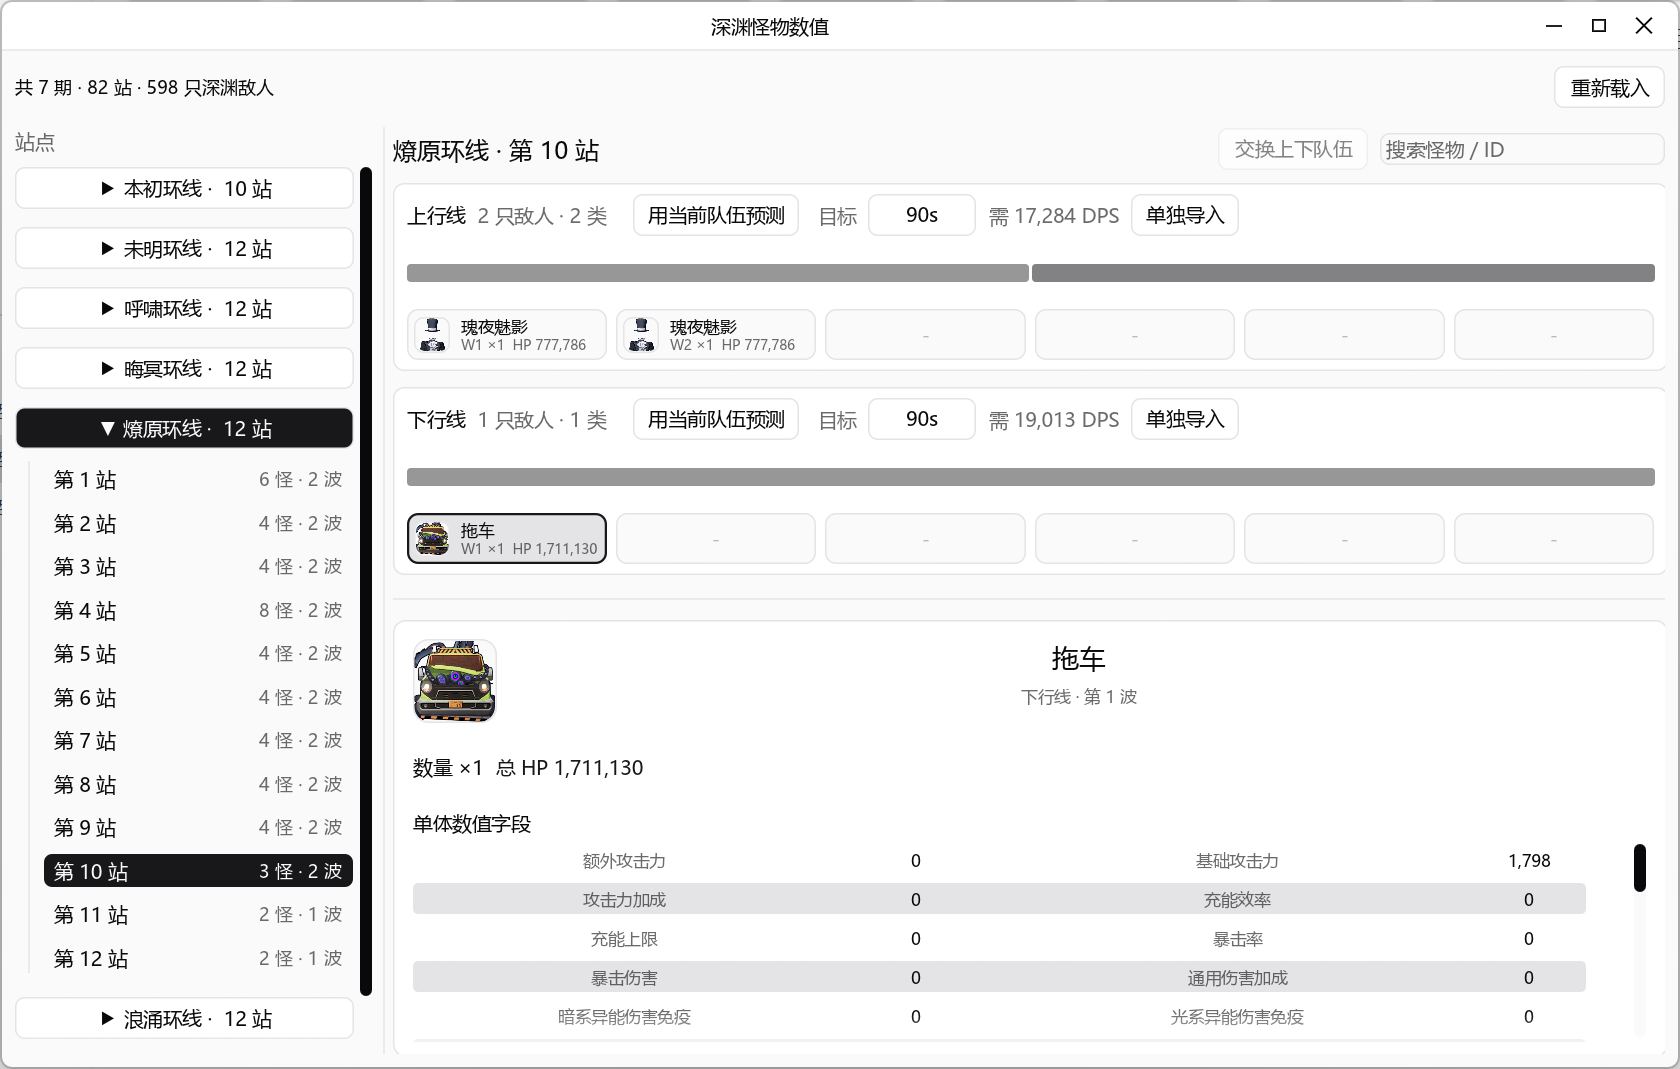Click the 暴击伤害 row label

tap(624, 978)
